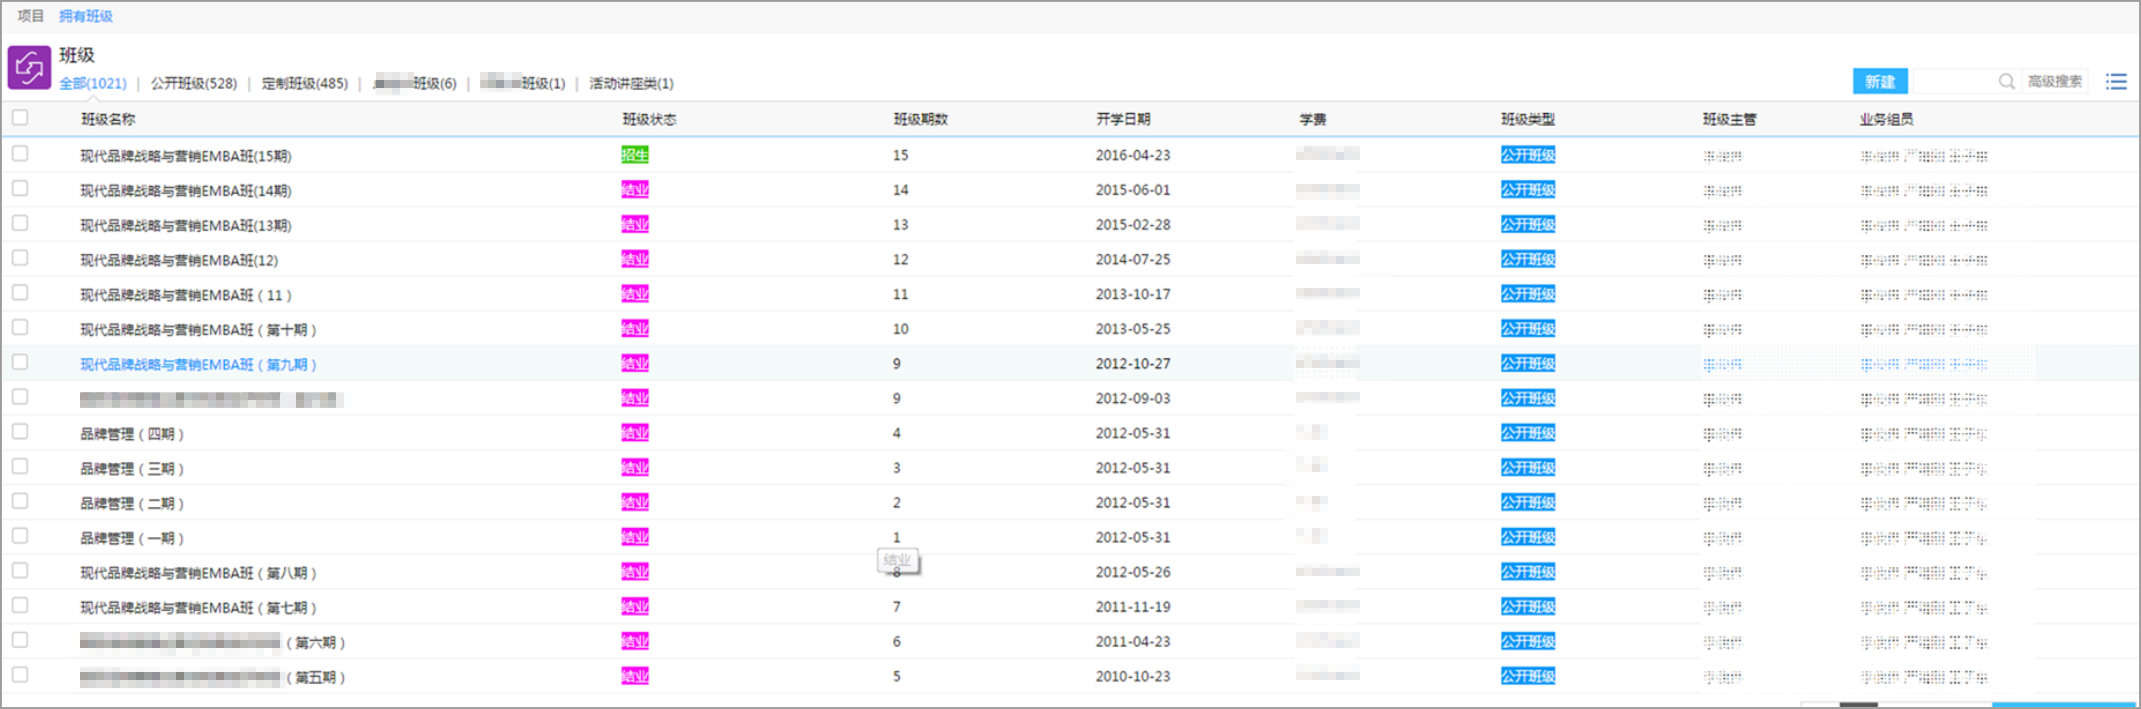Click the green 招生 status badge
The width and height of the screenshot is (2141, 709).
[x=635, y=155]
